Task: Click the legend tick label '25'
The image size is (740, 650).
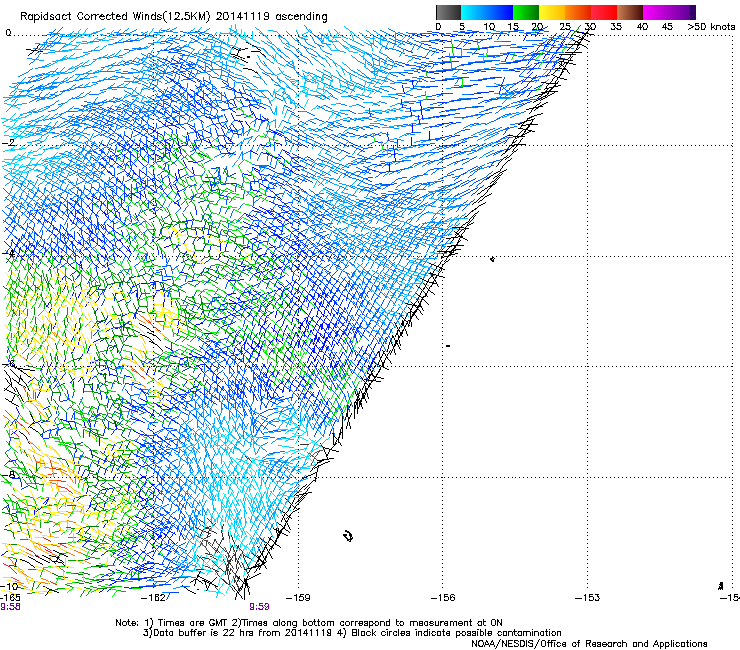Action: coord(565,26)
